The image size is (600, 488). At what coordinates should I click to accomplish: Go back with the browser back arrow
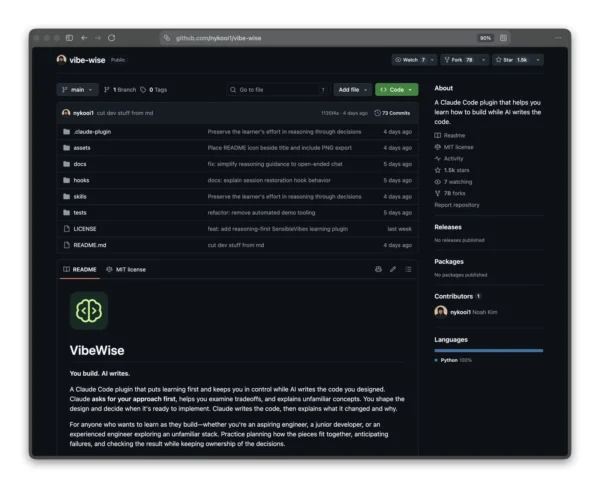point(84,38)
